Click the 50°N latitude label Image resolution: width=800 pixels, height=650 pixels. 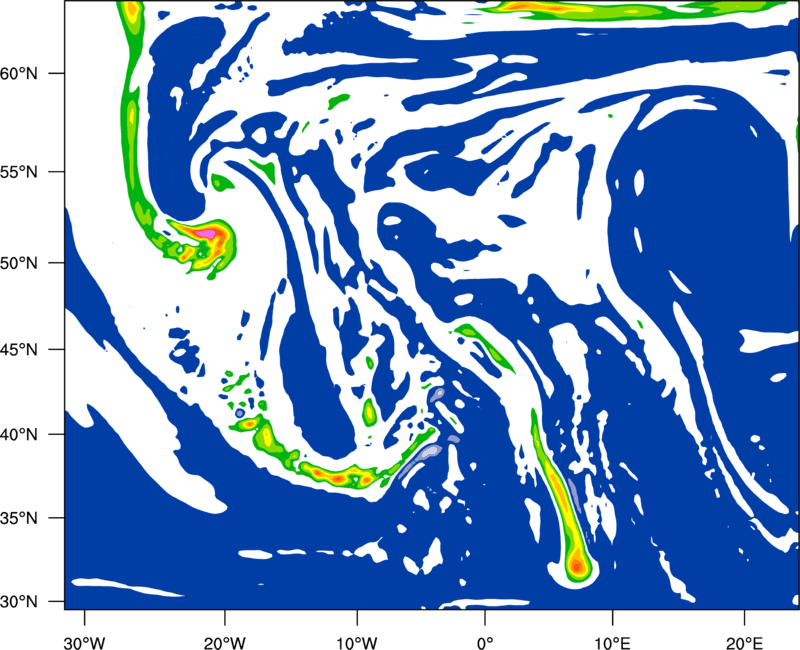(18, 263)
